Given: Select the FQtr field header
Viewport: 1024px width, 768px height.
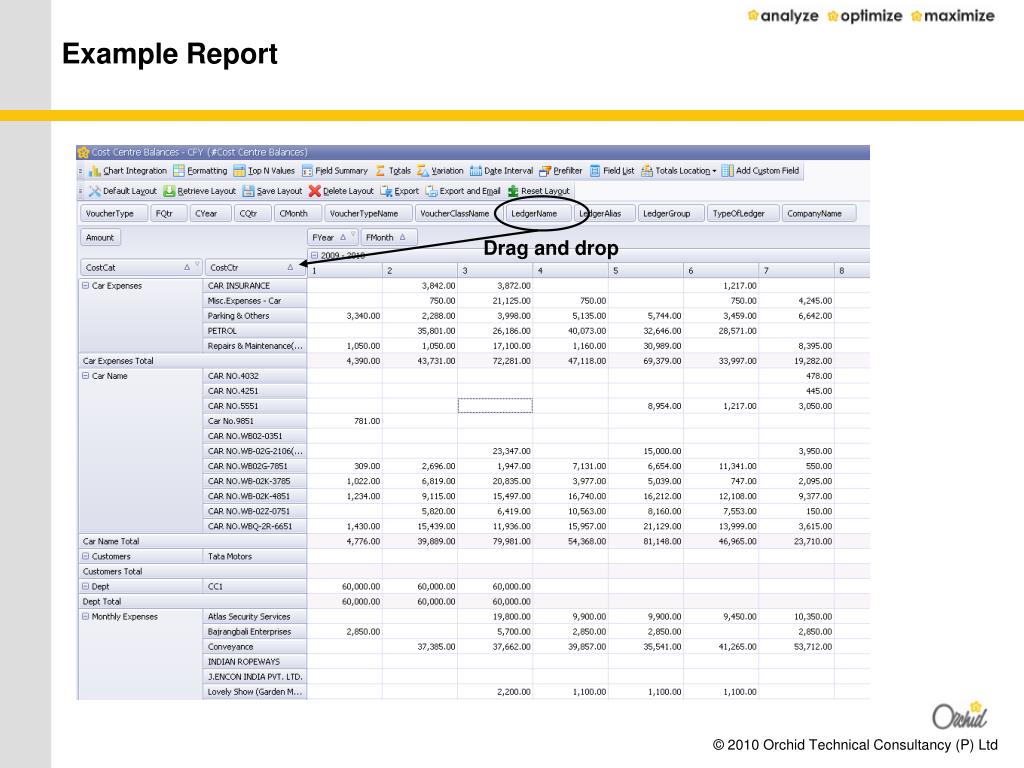Looking at the screenshot, I should pos(167,214).
